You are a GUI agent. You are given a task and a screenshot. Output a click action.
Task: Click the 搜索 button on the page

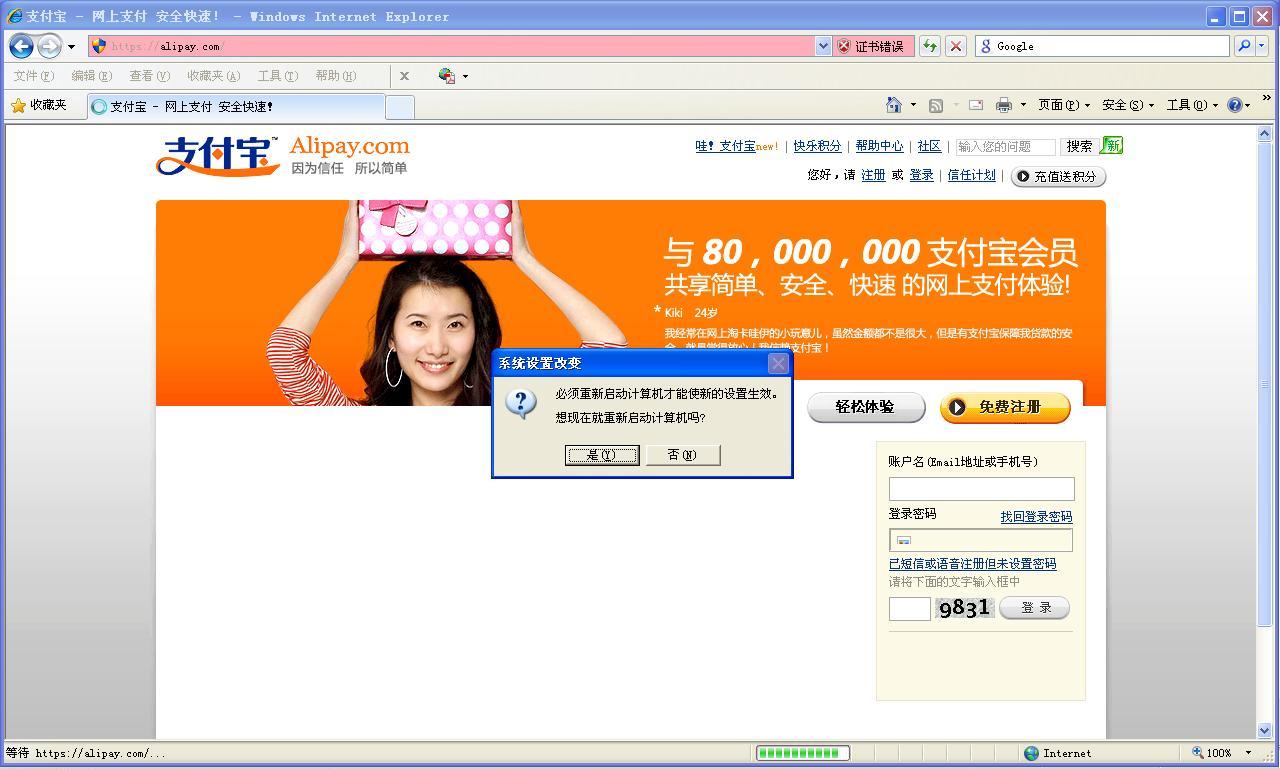coord(1079,146)
